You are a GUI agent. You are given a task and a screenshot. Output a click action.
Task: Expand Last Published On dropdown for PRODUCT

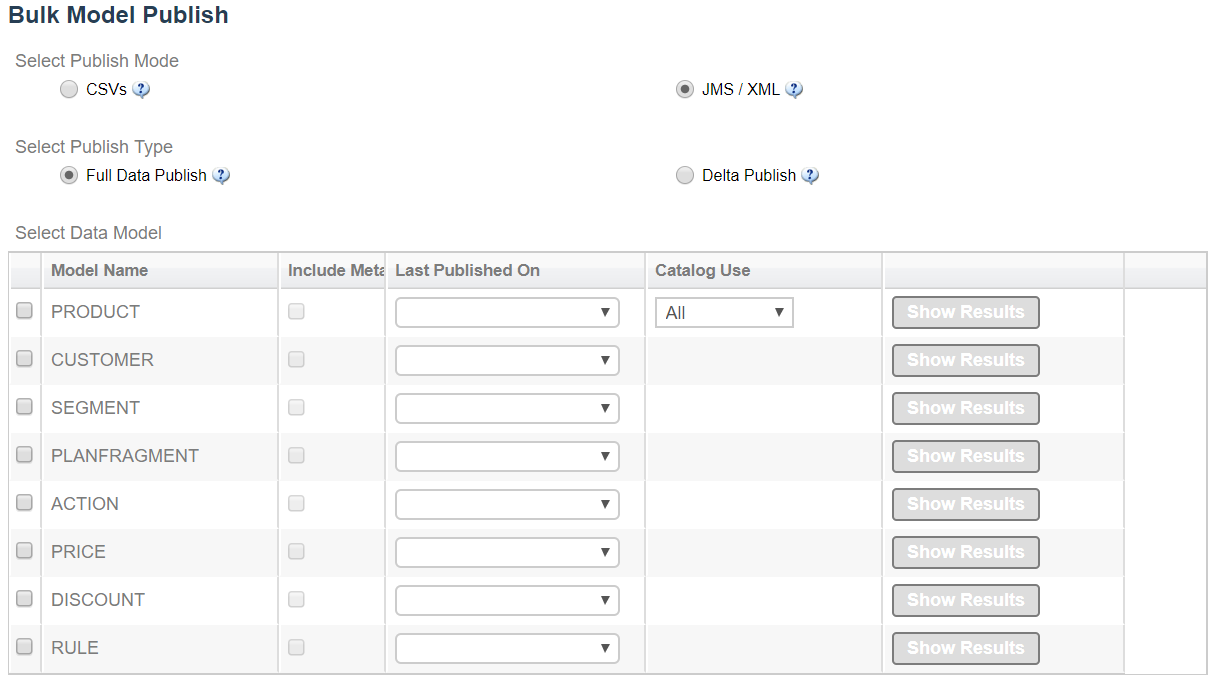[507, 313]
